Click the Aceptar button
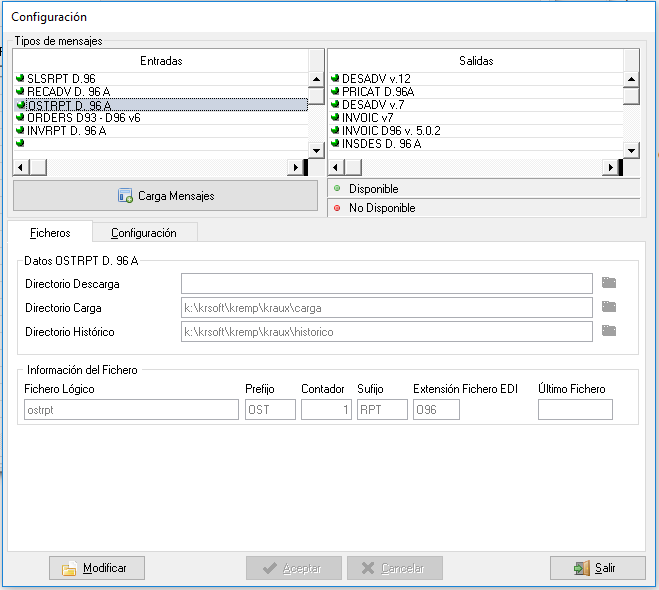 click(293, 568)
